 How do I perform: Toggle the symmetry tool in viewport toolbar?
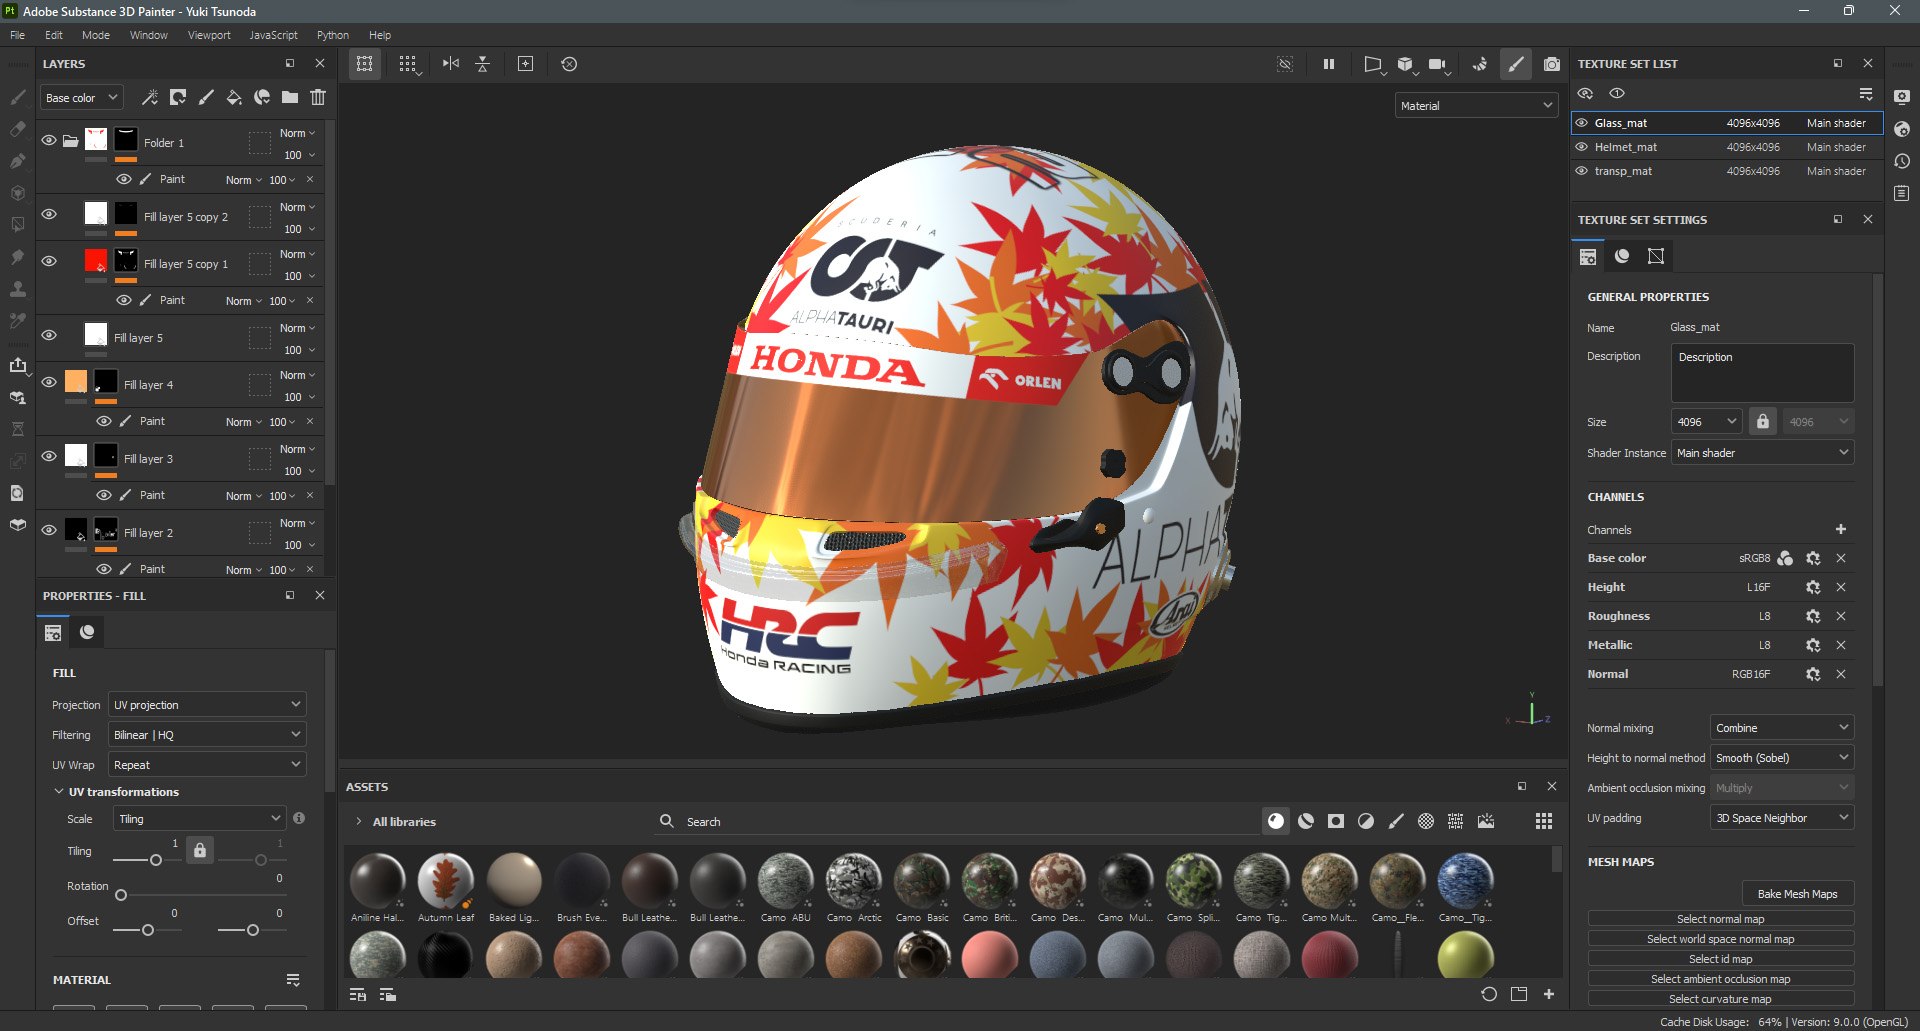[x=451, y=64]
